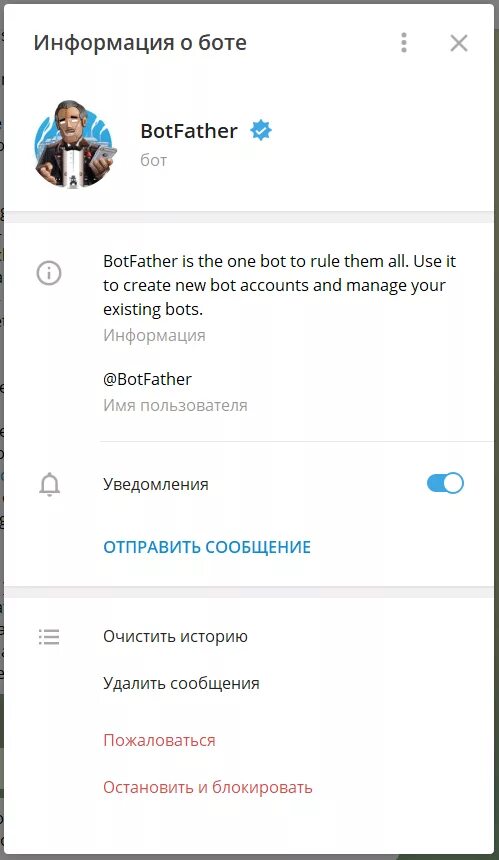Viewport: 499px width, 860px height.
Task: Click the info circle icon
Action: tap(49, 273)
